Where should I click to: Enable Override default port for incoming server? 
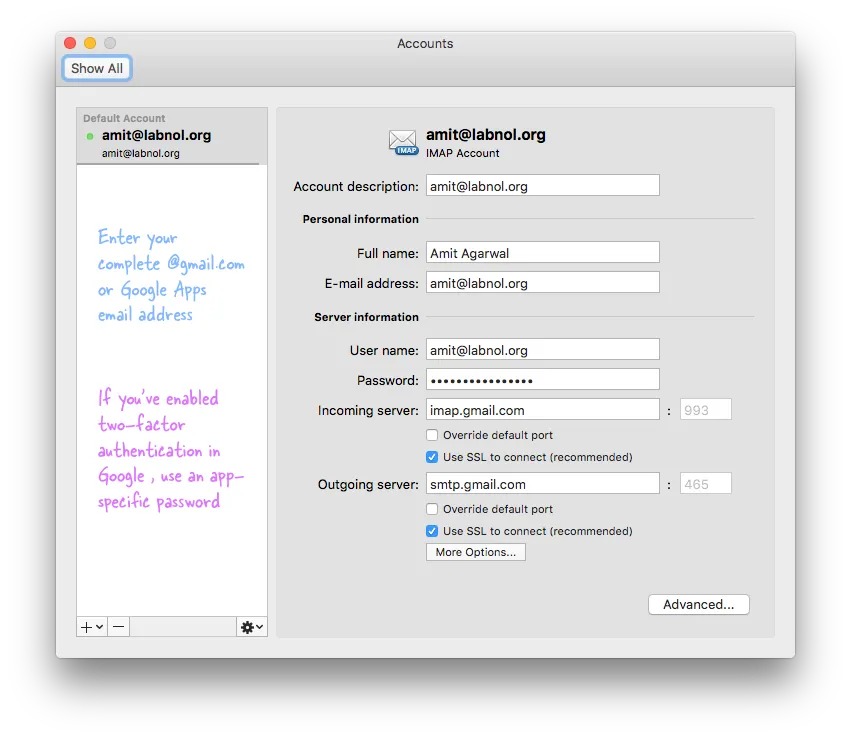[432, 435]
